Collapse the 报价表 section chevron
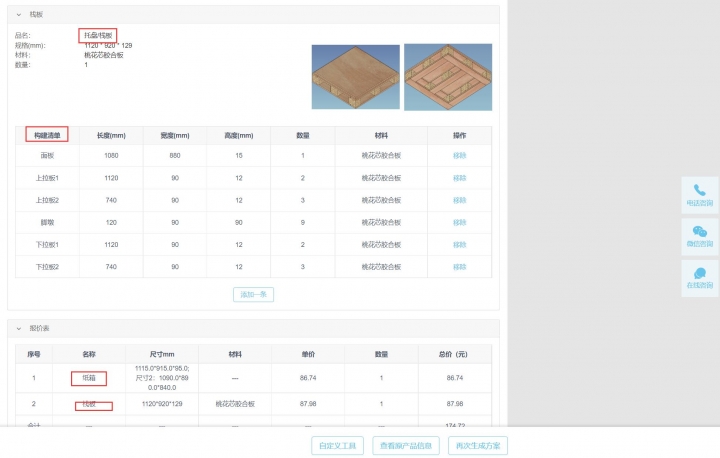The image size is (720, 458). 18,328
